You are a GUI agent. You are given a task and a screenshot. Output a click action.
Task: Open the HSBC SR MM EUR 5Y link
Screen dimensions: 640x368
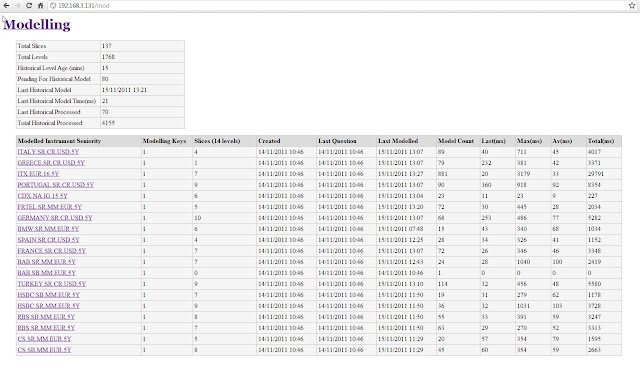click(x=49, y=306)
